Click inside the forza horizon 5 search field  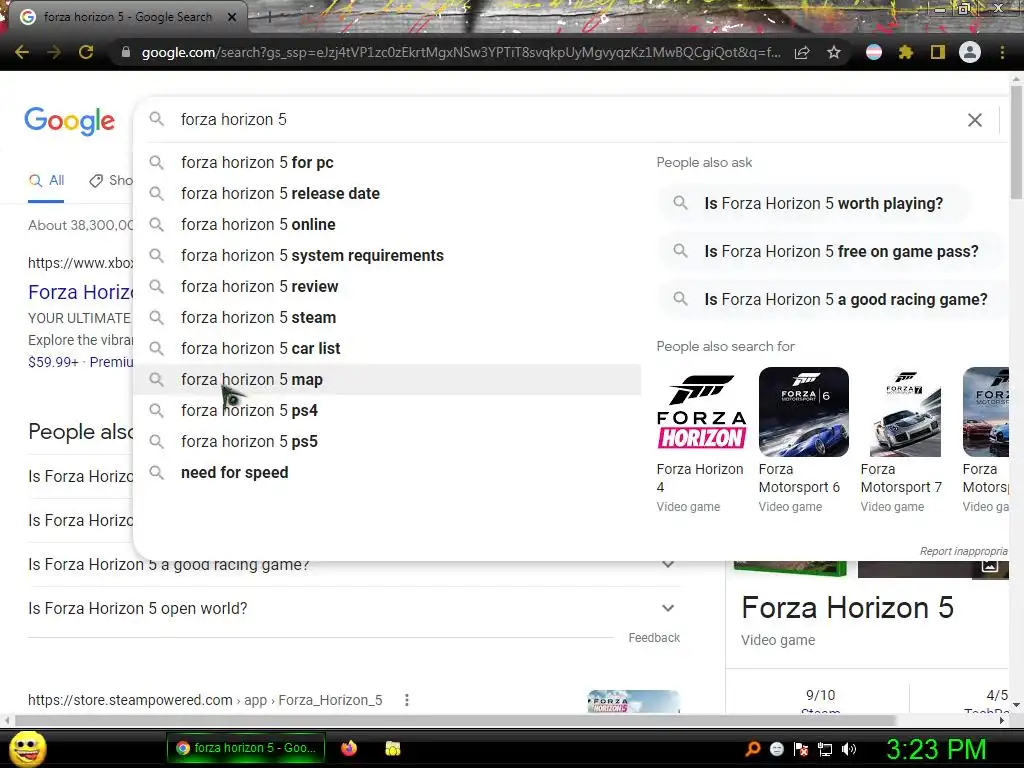coord(562,120)
